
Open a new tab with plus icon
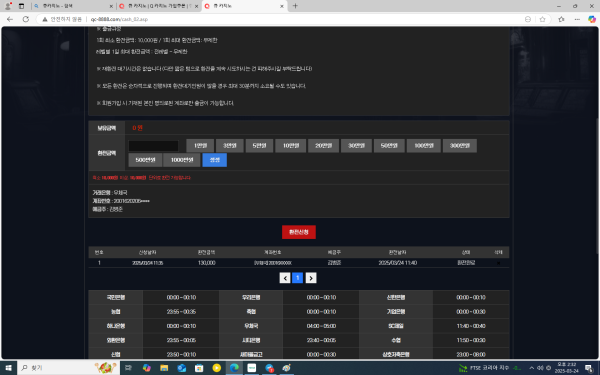tap(295, 6)
